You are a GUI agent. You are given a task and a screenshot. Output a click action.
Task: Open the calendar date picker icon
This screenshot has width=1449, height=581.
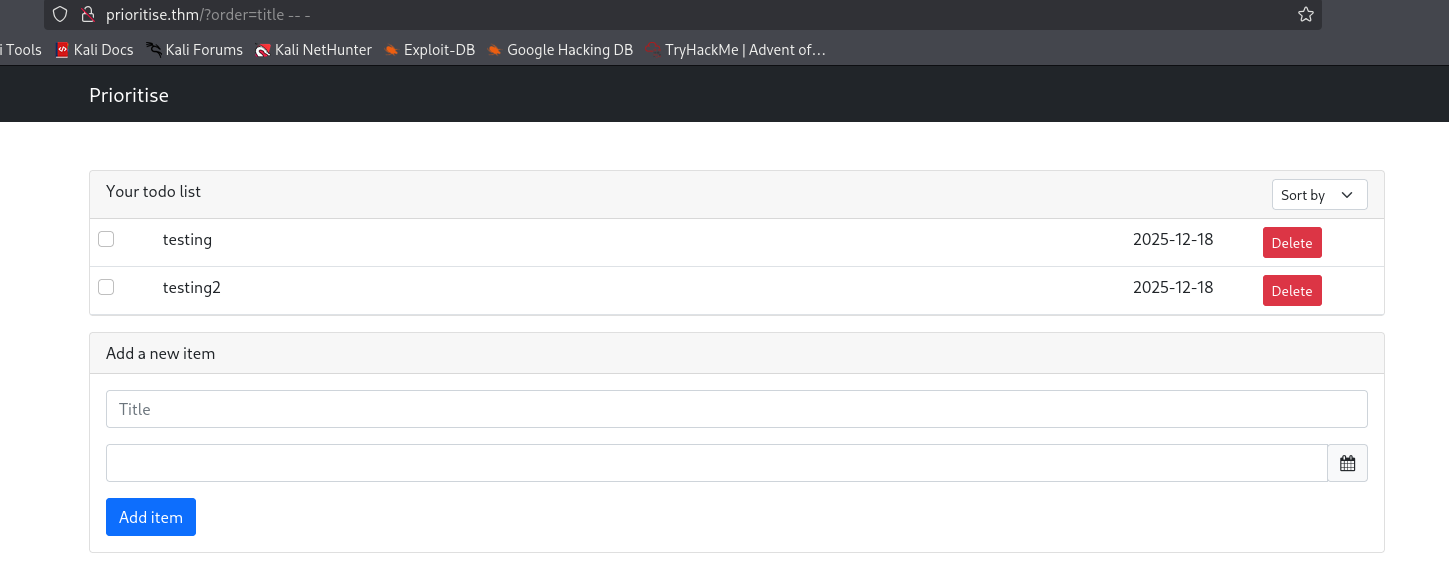[x=1347, y=463]
